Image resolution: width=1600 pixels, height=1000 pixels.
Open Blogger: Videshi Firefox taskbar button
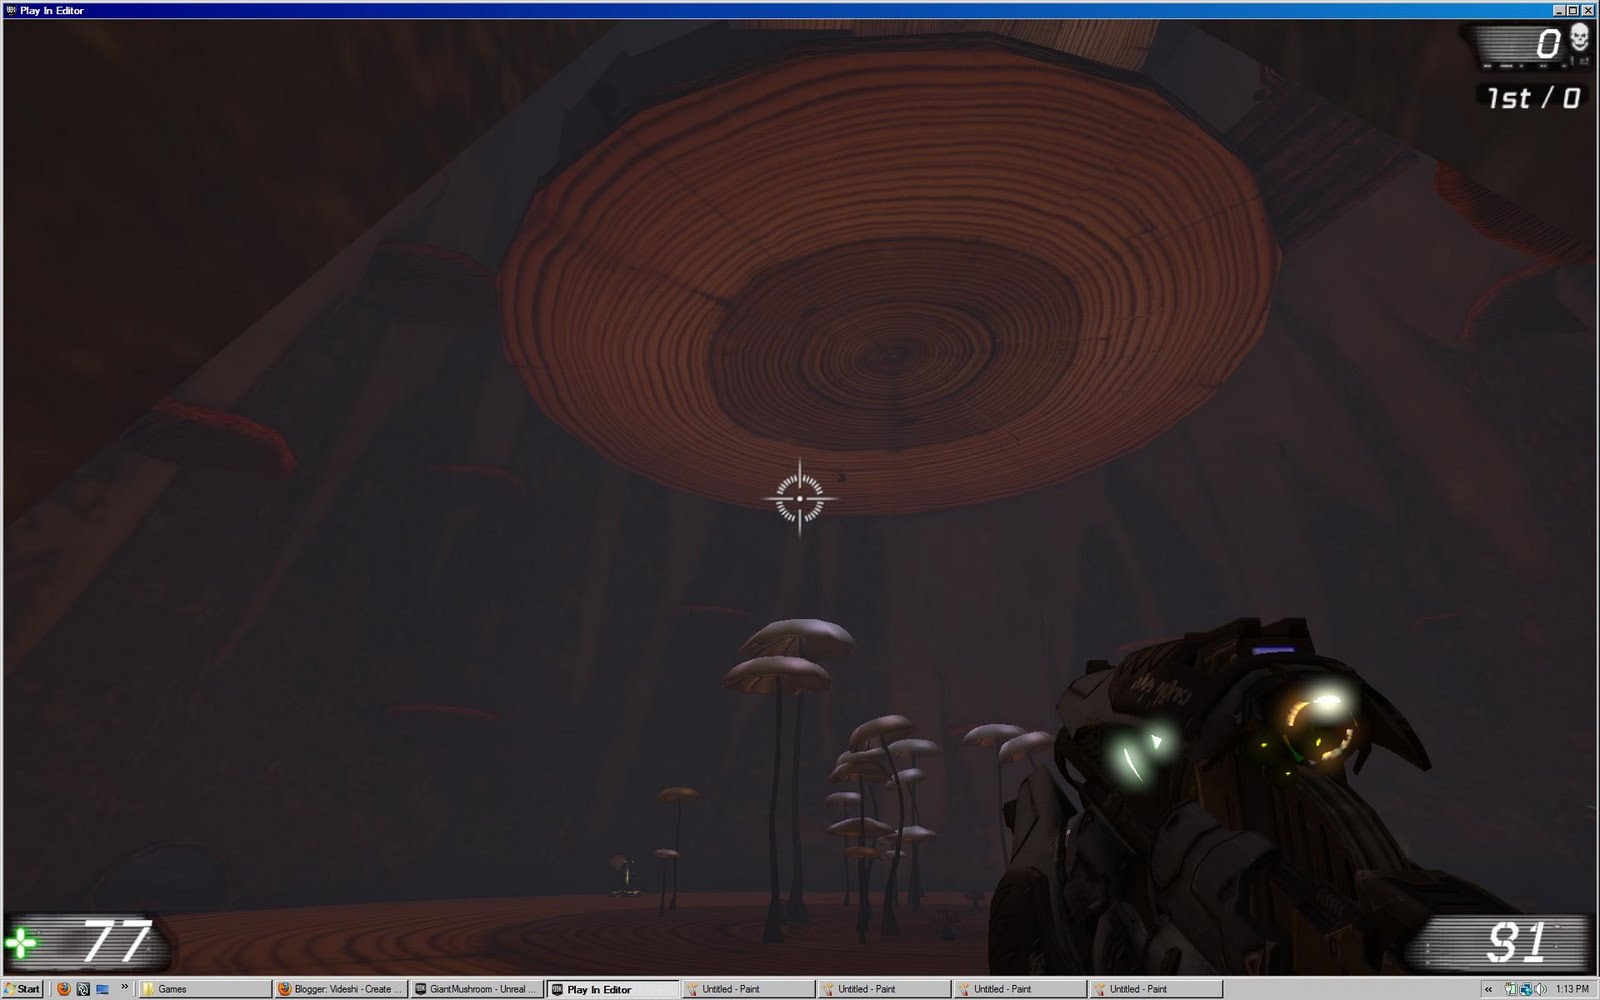click(x=341, y=989)
